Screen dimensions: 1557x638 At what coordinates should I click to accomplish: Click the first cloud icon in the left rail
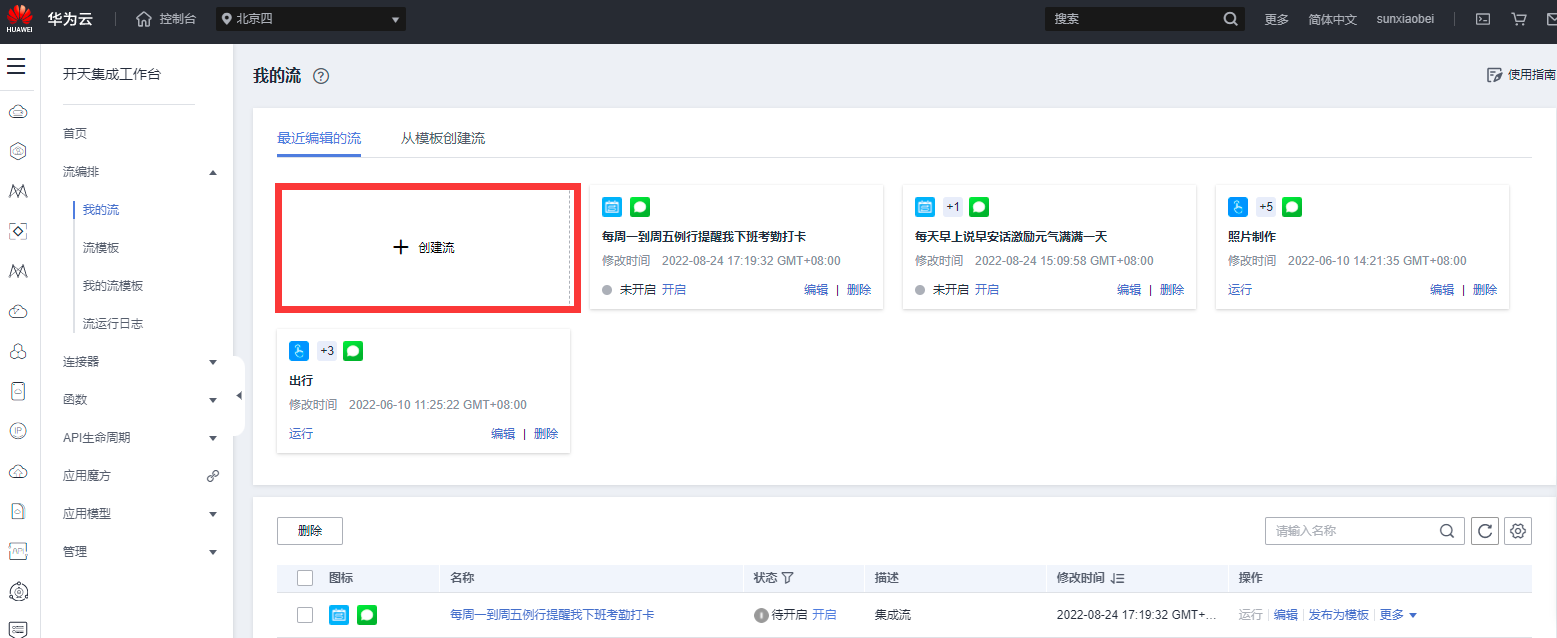(17, 111)
